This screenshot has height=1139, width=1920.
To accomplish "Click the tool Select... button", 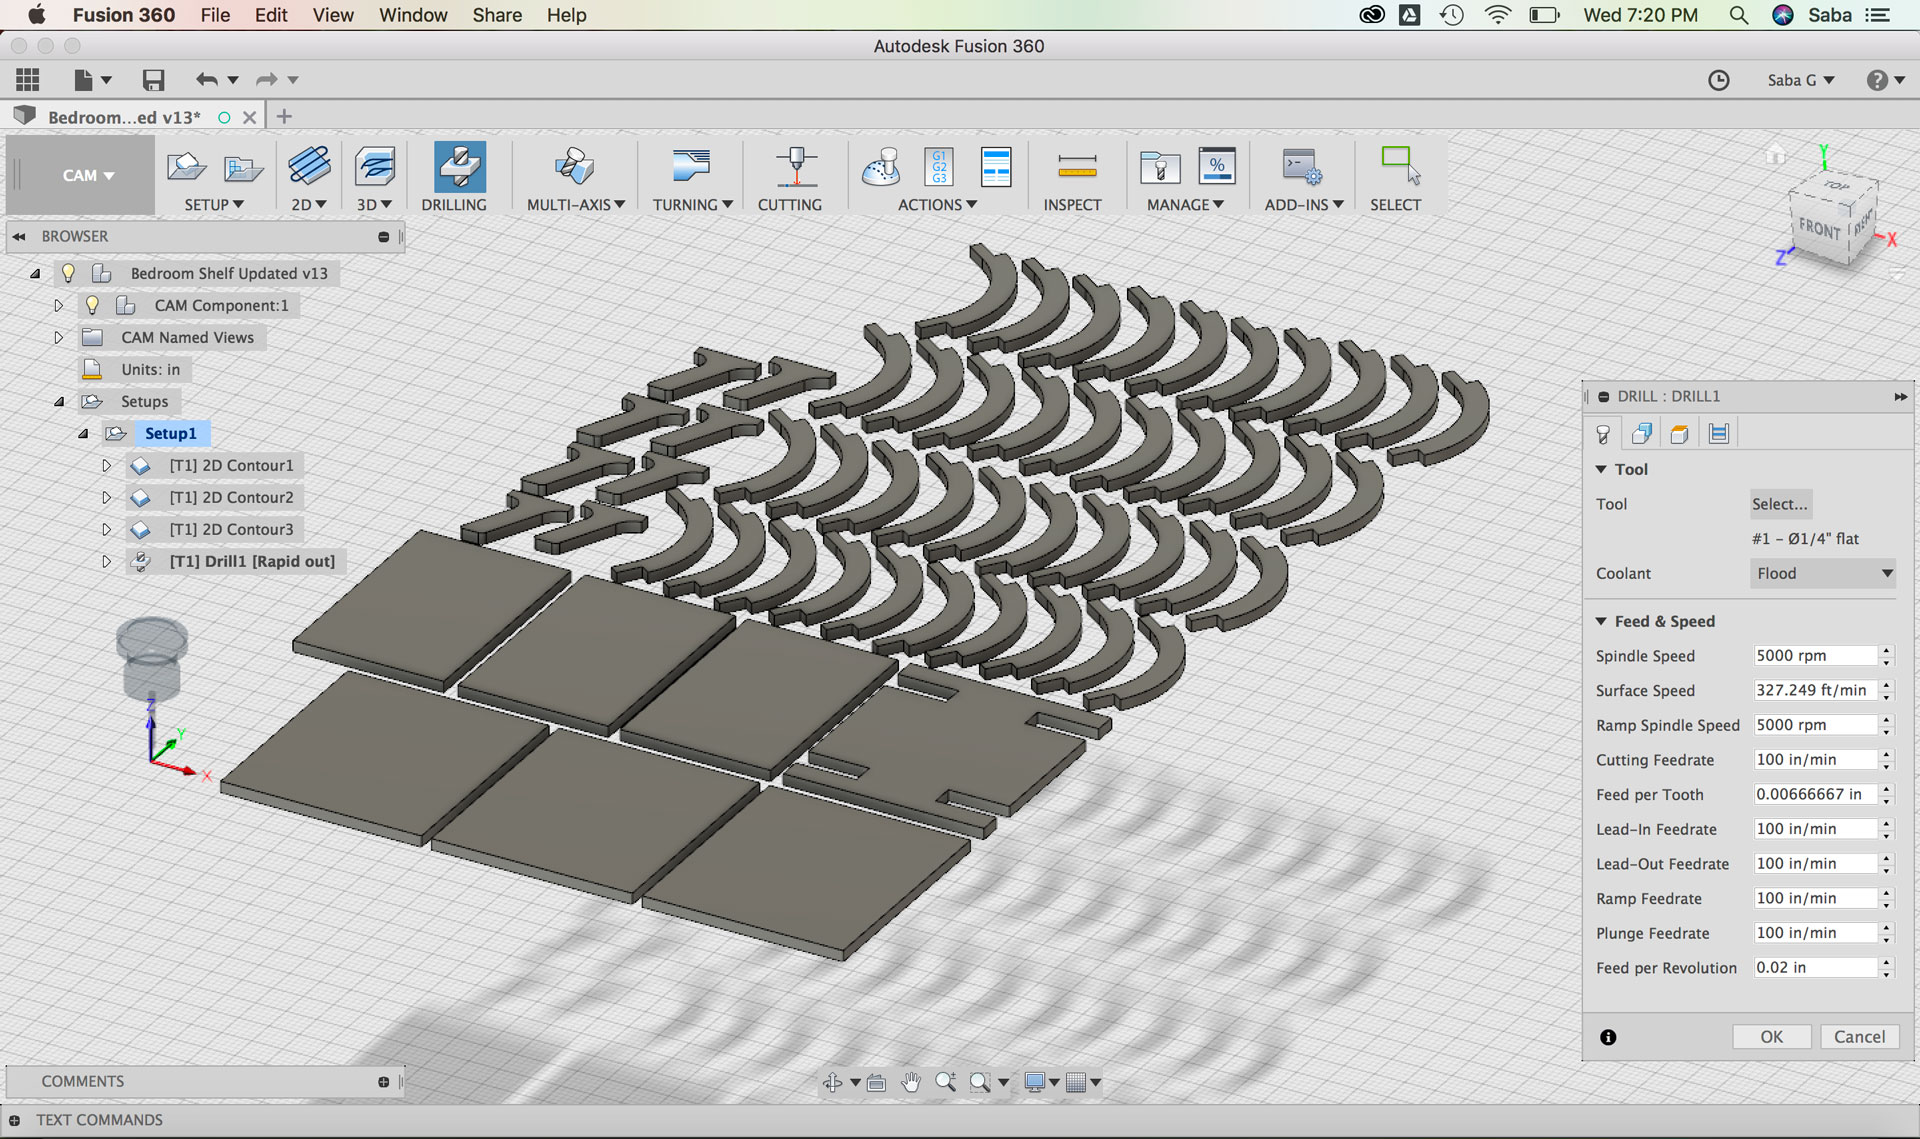I will (1779, 504).
